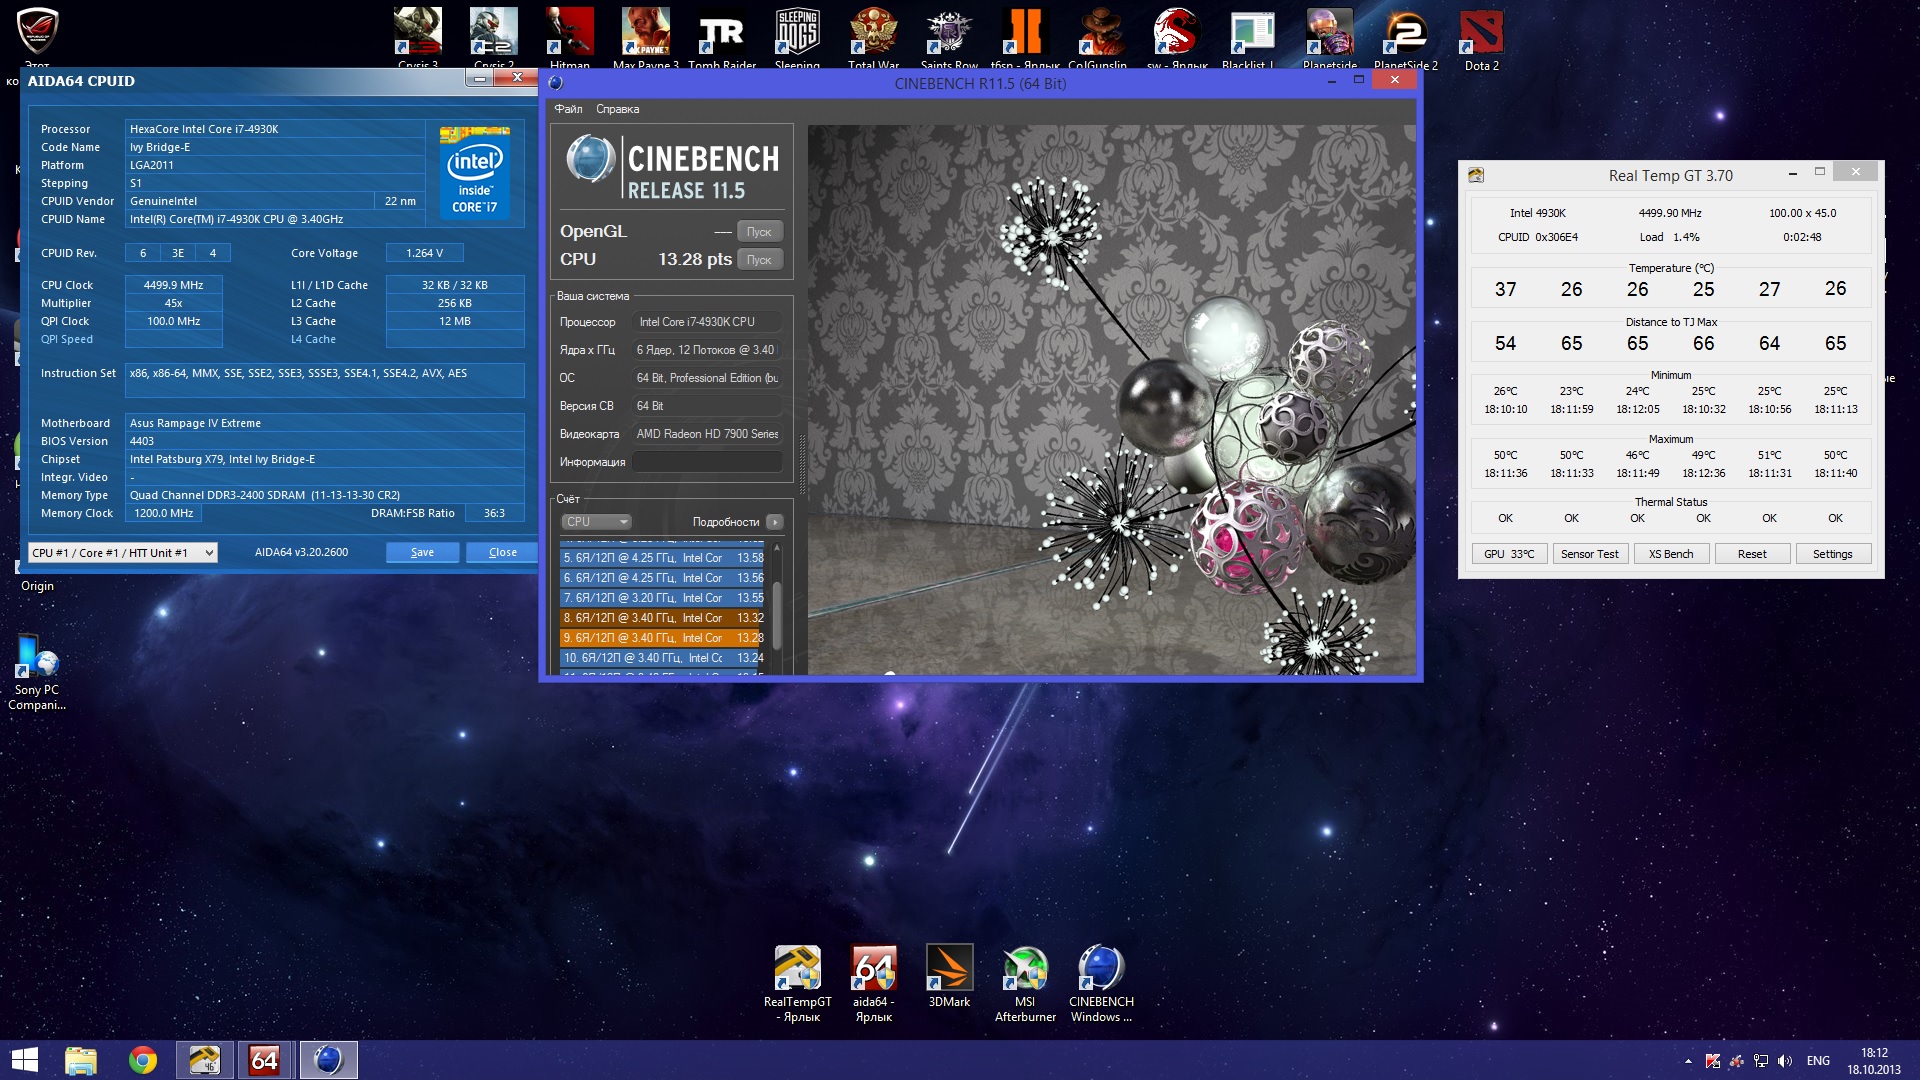
Task: Launch RealTempGT desktop shortcut
Action: pyautogui.click(x=798, y=984)
